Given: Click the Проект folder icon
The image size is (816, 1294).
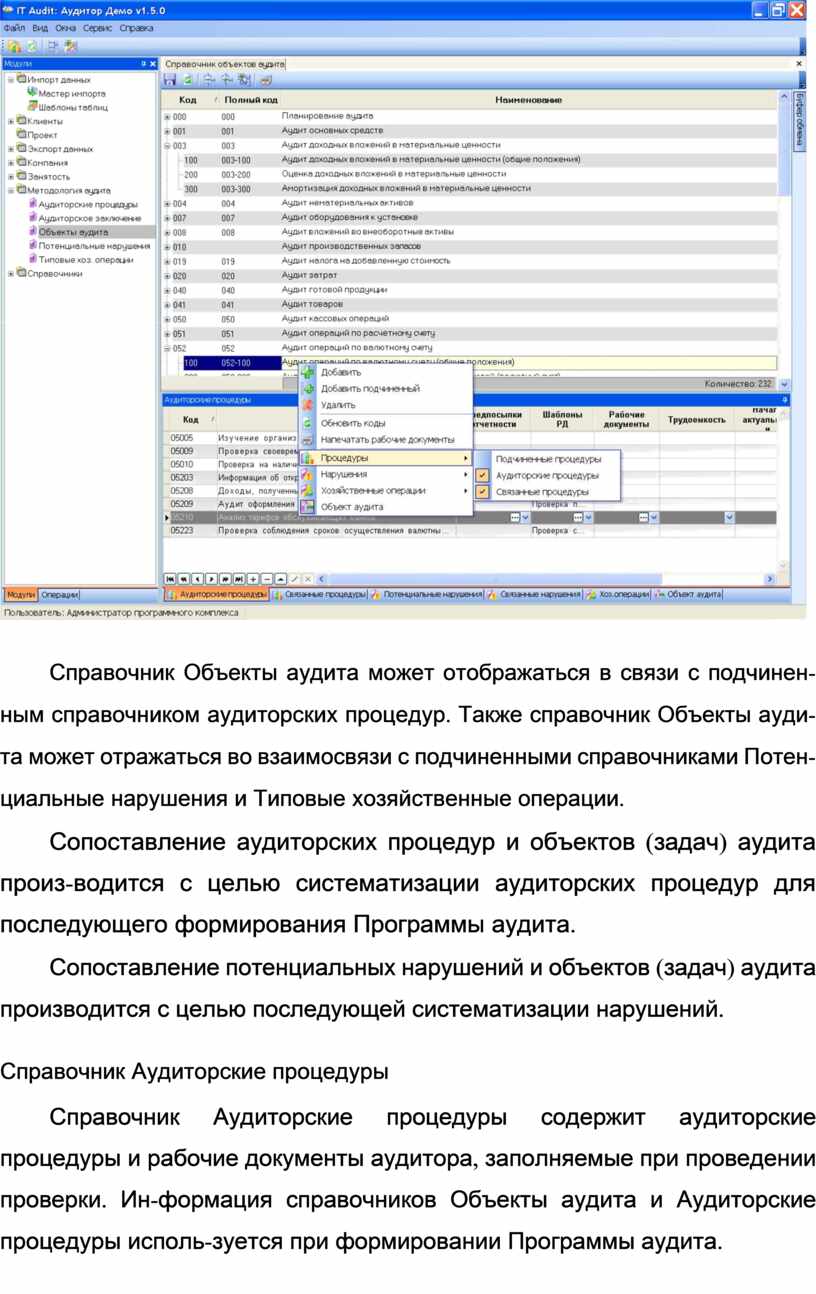Looking at the screenshot, I should pos(21,134).
